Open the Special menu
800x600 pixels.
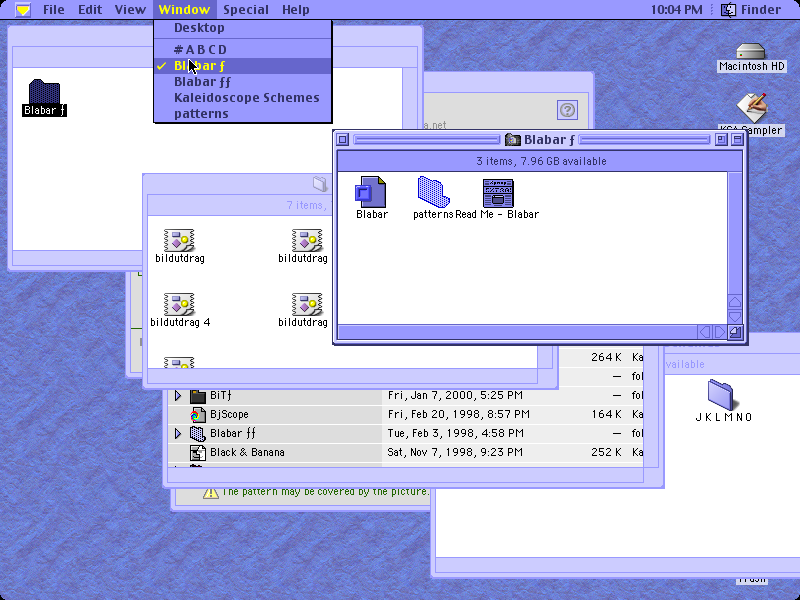click(246, 10)
